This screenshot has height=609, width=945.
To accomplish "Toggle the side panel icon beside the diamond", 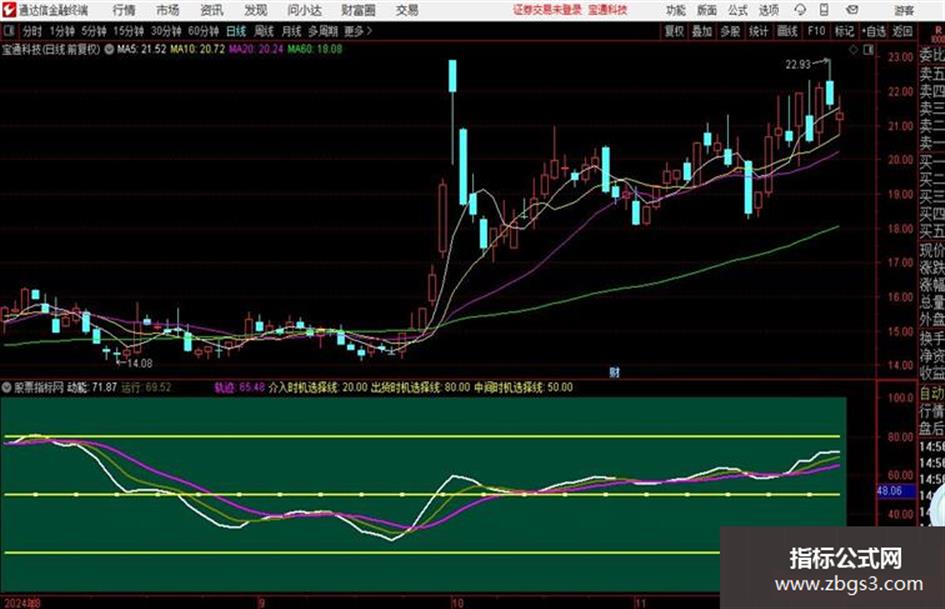I will tap(868, 49).
